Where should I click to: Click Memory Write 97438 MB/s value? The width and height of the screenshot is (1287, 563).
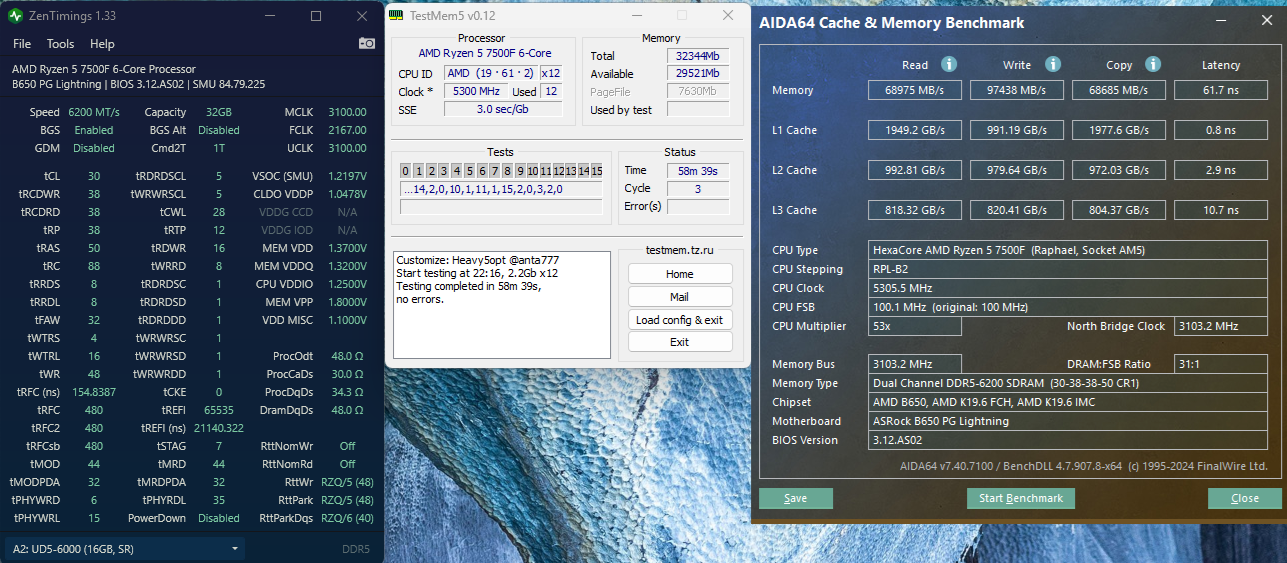[x=1015, y=90]
